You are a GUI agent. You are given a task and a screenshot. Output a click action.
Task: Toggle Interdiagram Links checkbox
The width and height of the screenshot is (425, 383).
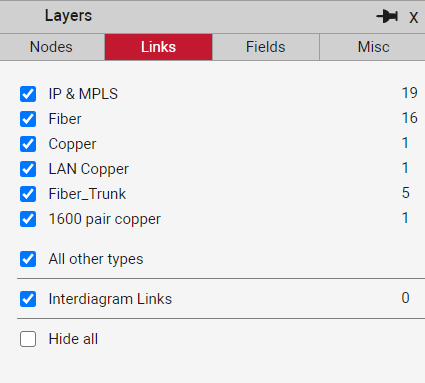click(x=28, y=299)
